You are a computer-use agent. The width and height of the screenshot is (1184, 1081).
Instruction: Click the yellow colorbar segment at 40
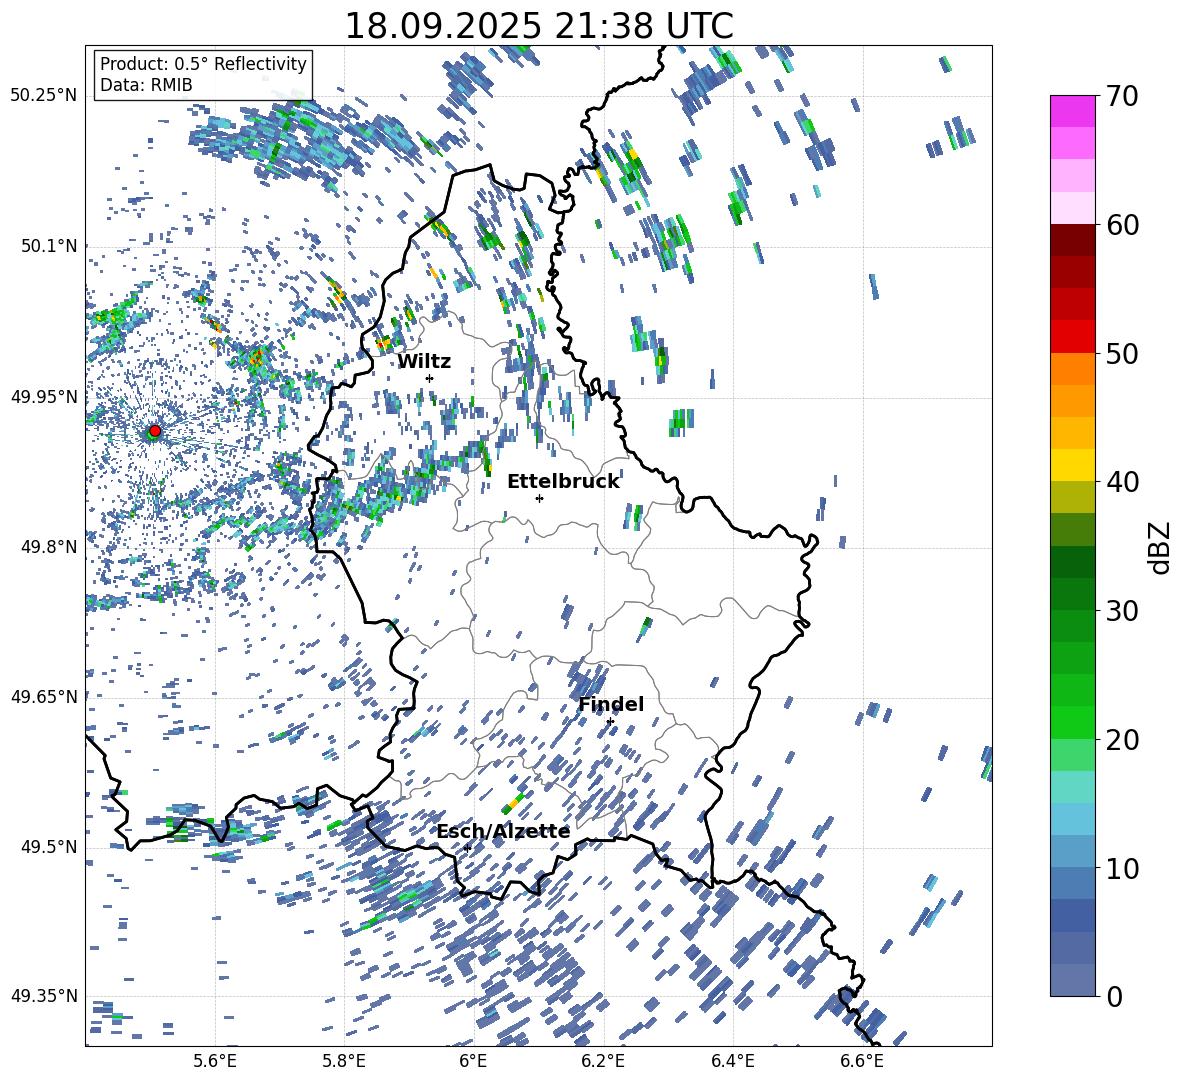pos(1073,466)
